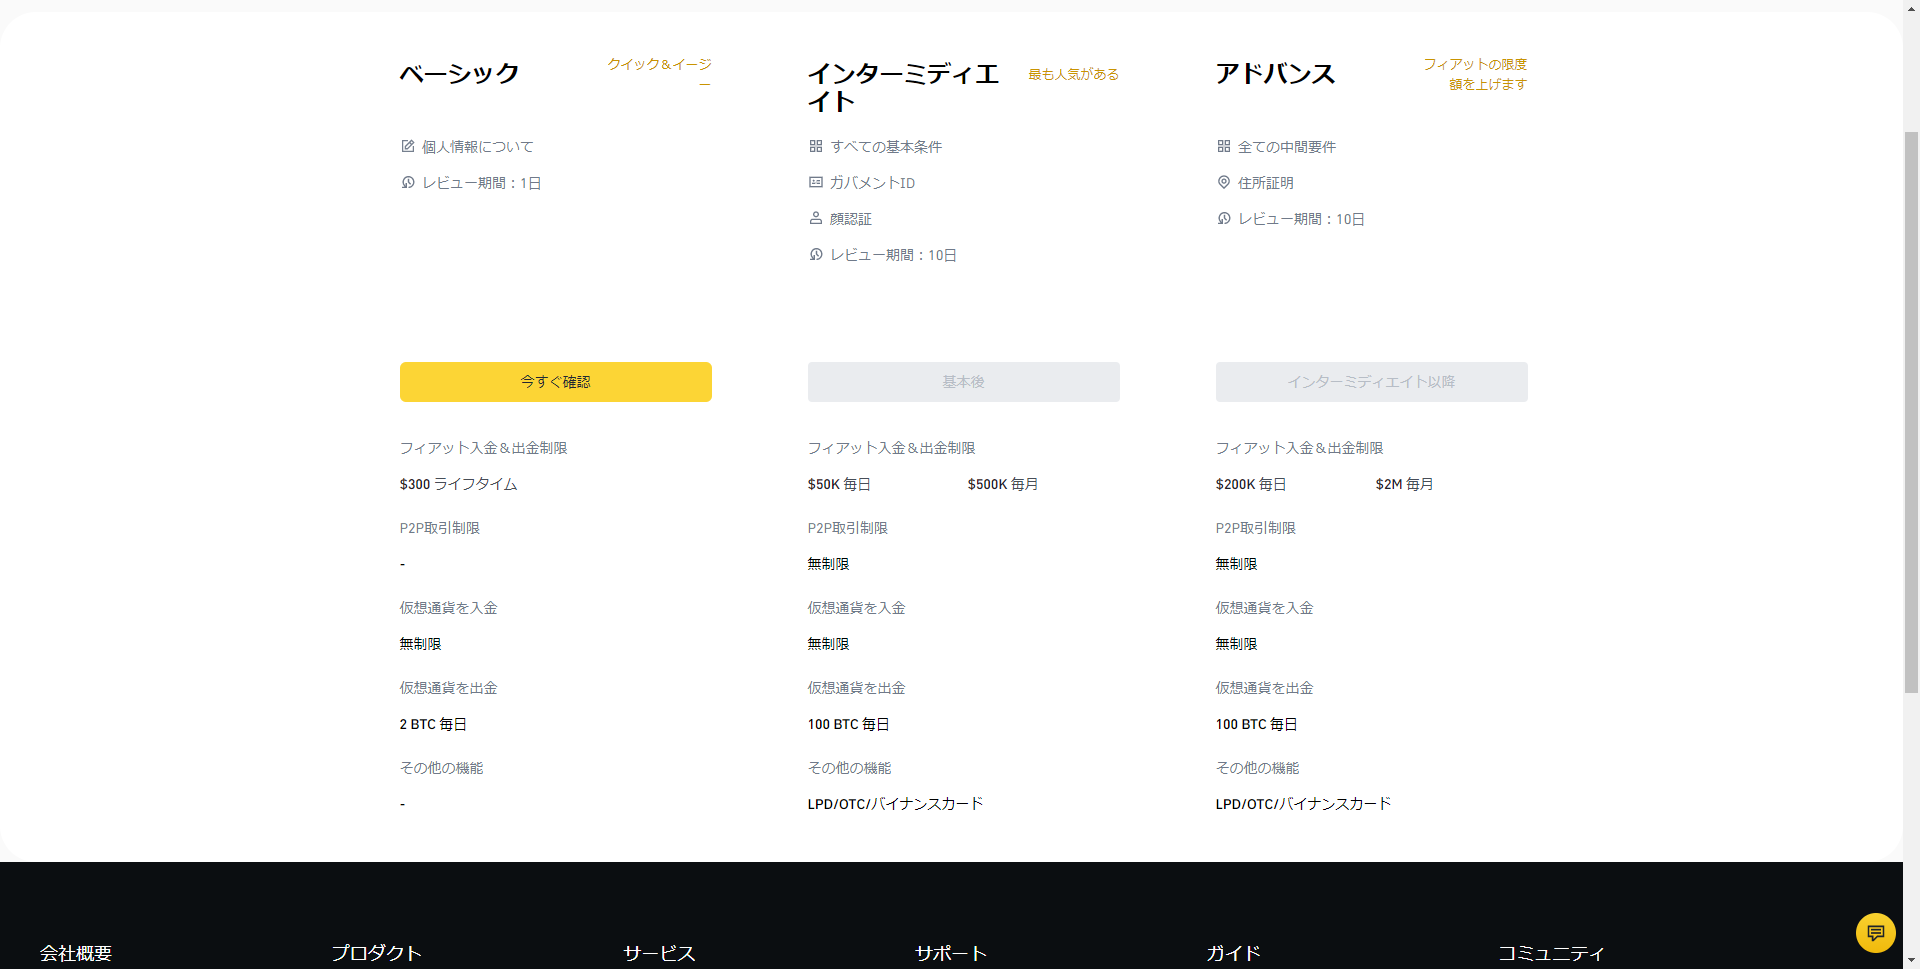Screen dimensions: 1920x969
Task: Click the location pin icon beside 住所証明
Action: (1224, 182)
